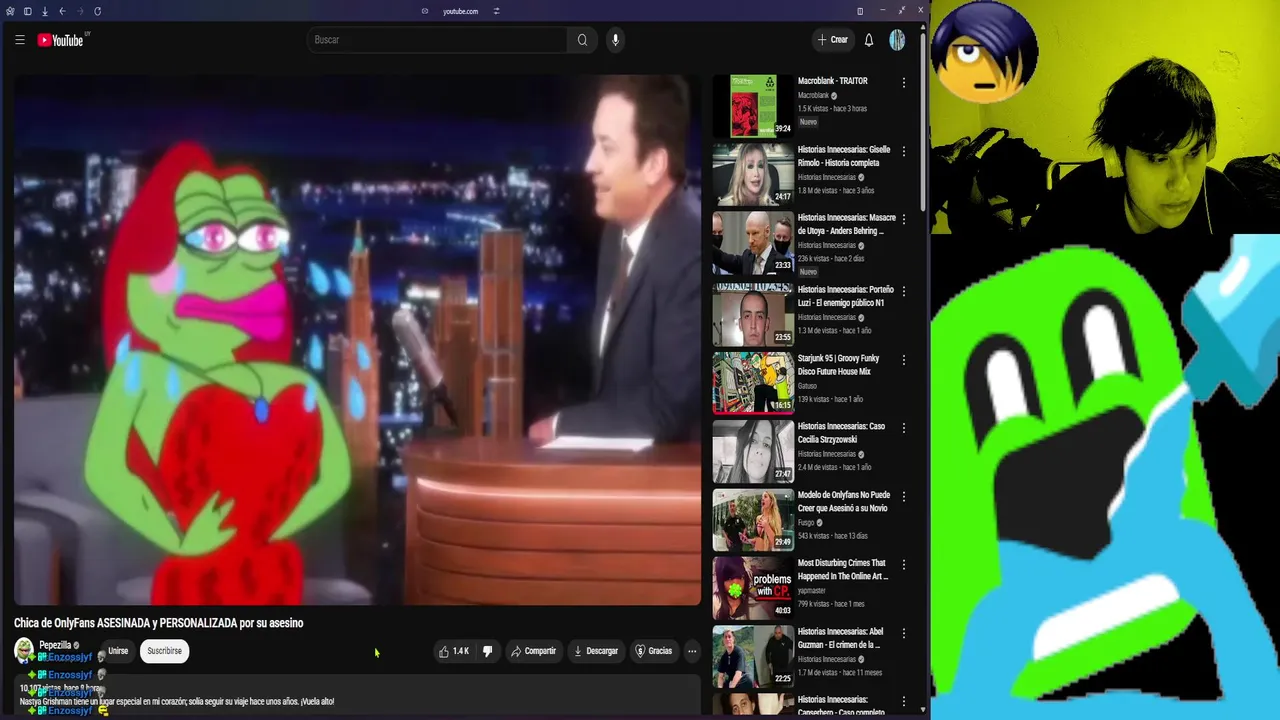The height and width of the screenshot is (720, 1280).
Task: Open options menu for Masacre de Utoya video
Action: [x=904, y=219]
